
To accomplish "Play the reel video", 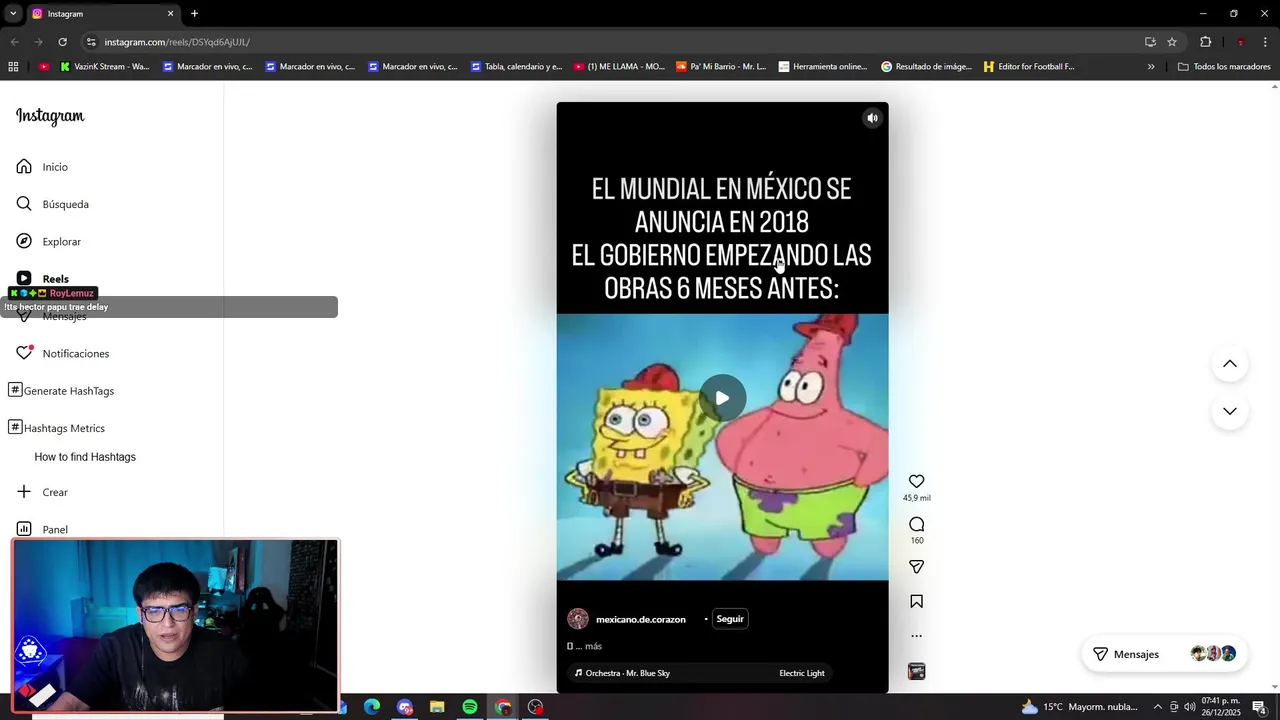I will click(722, 398).
